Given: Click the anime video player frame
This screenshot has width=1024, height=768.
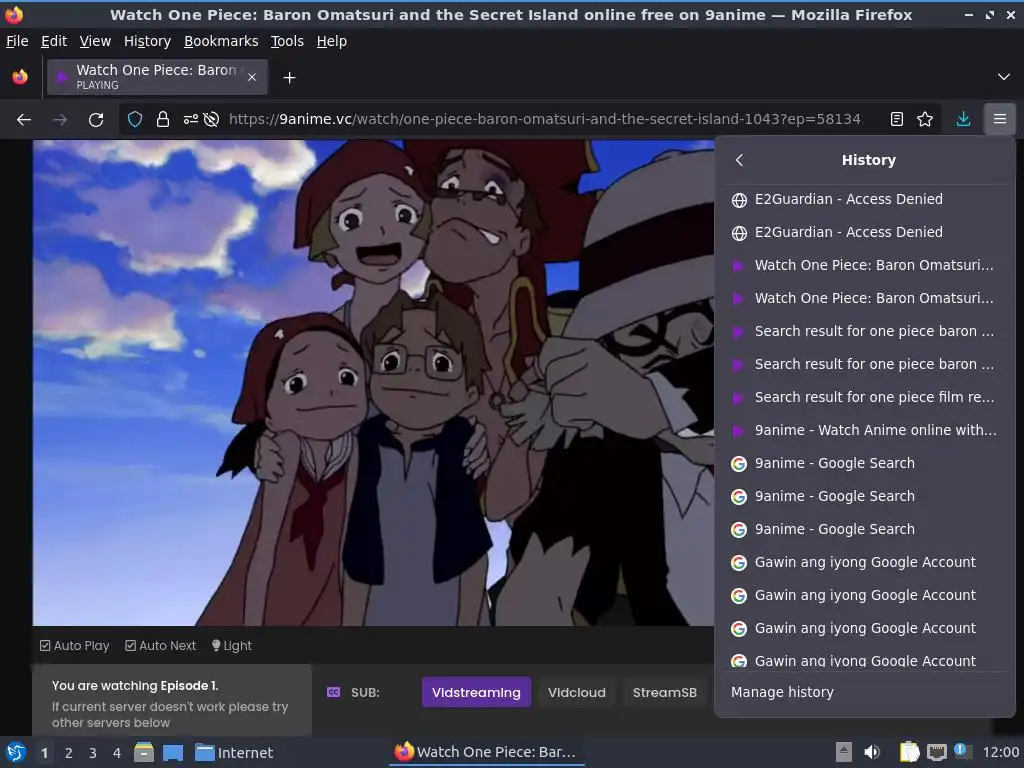Looking at the screenshot, I should [x=374, y=383].
